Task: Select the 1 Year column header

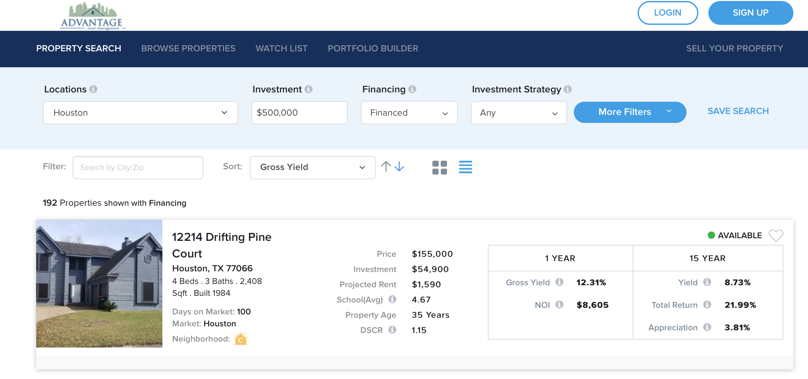Action: coord(560,258)
